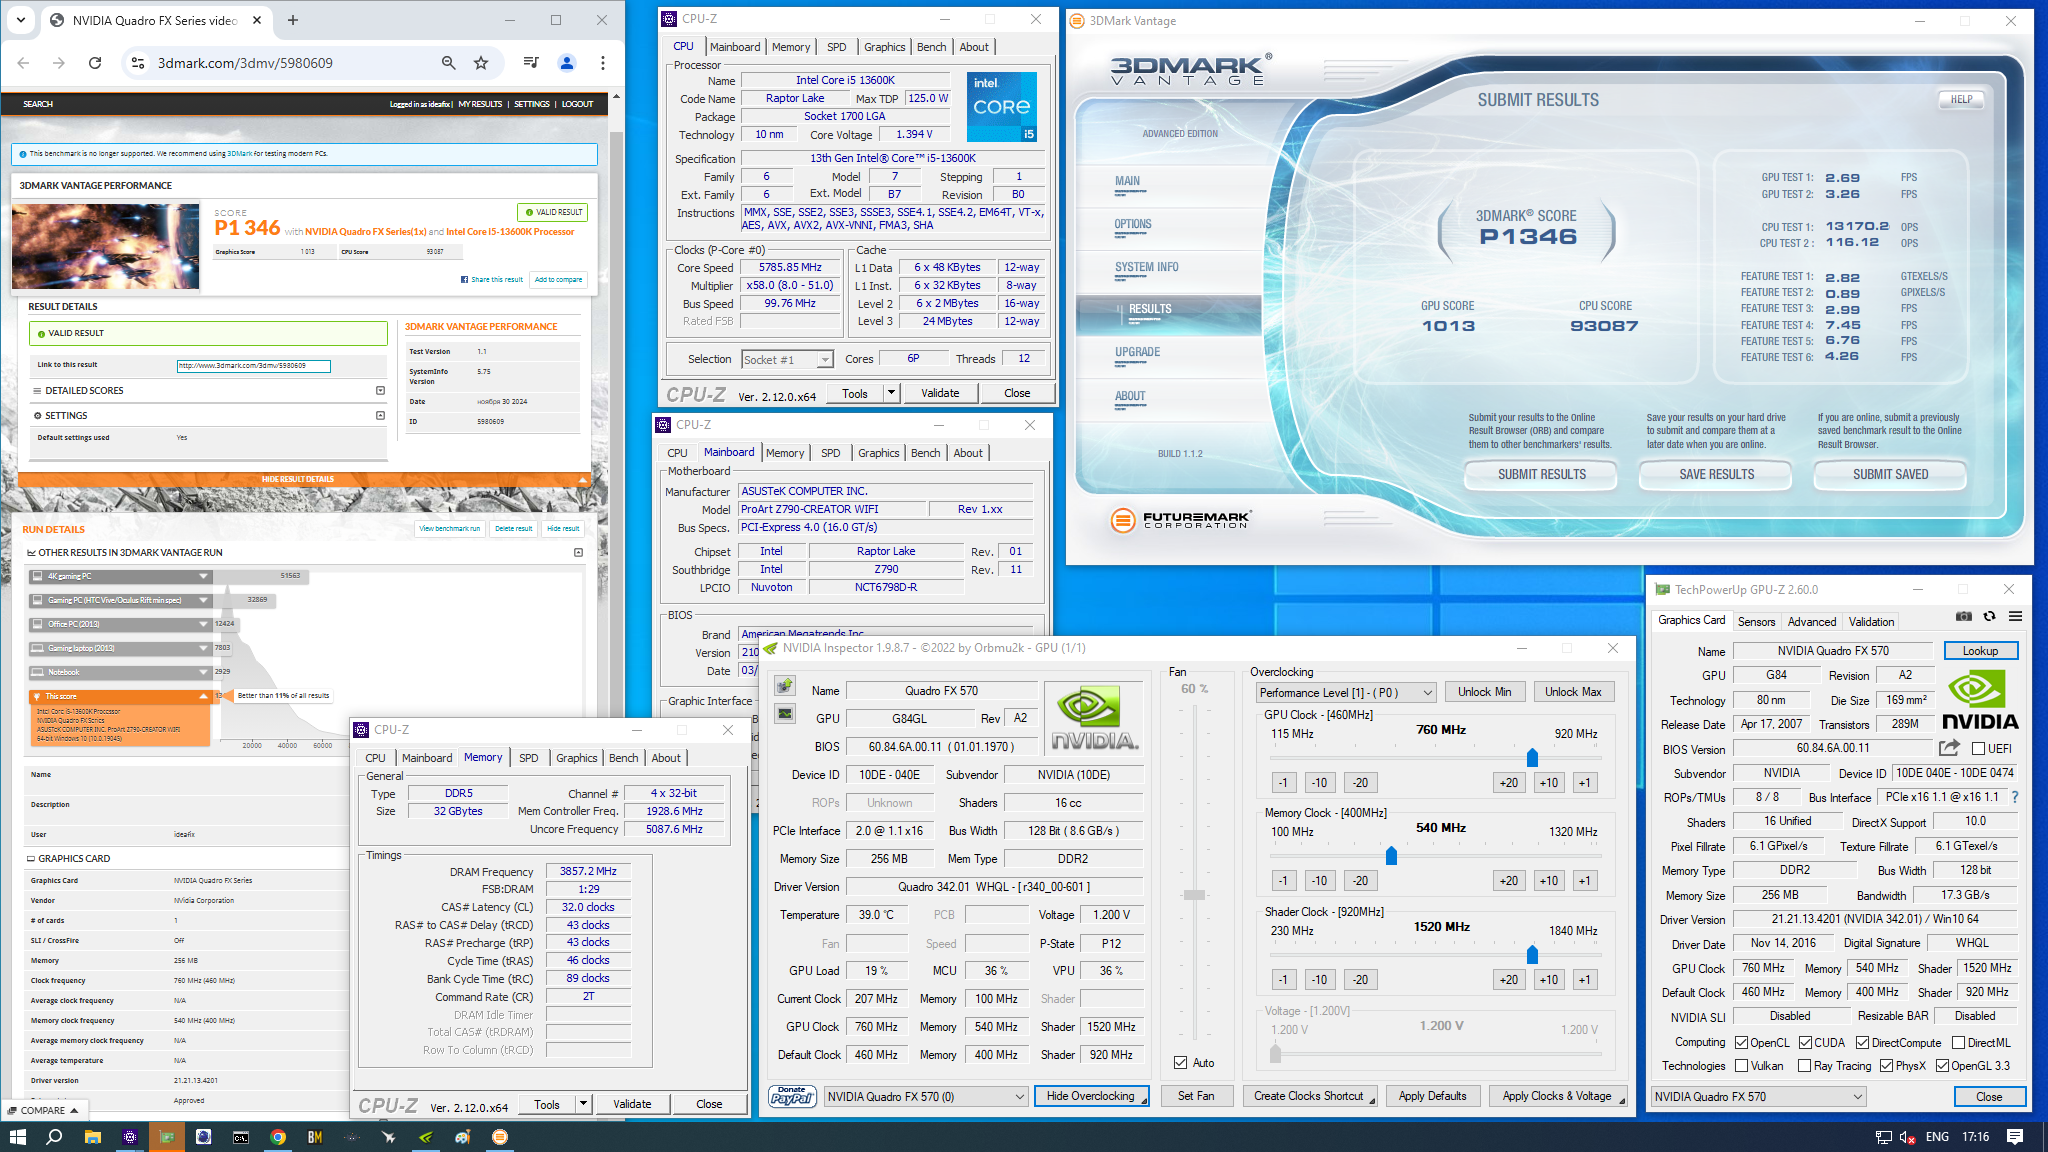Open the SPD tab in the CPU-Z Memory window
This screenshot has width=2048, height=1152.
click(x=529, y=758)
